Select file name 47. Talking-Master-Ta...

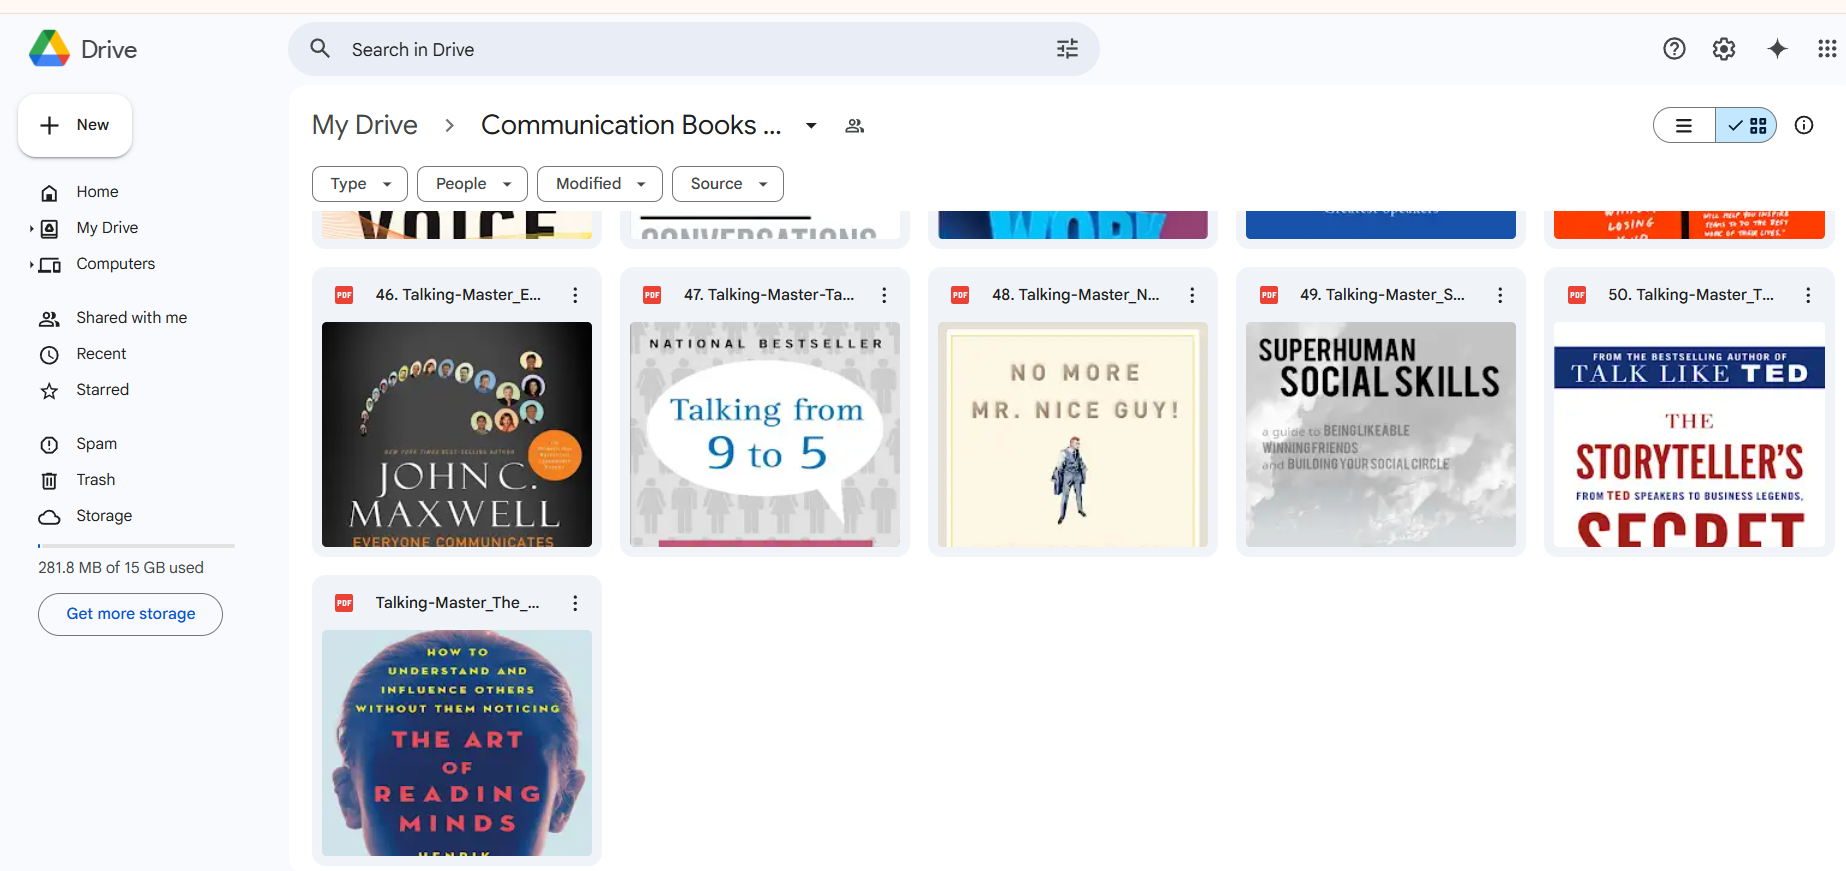pos(769,295)
